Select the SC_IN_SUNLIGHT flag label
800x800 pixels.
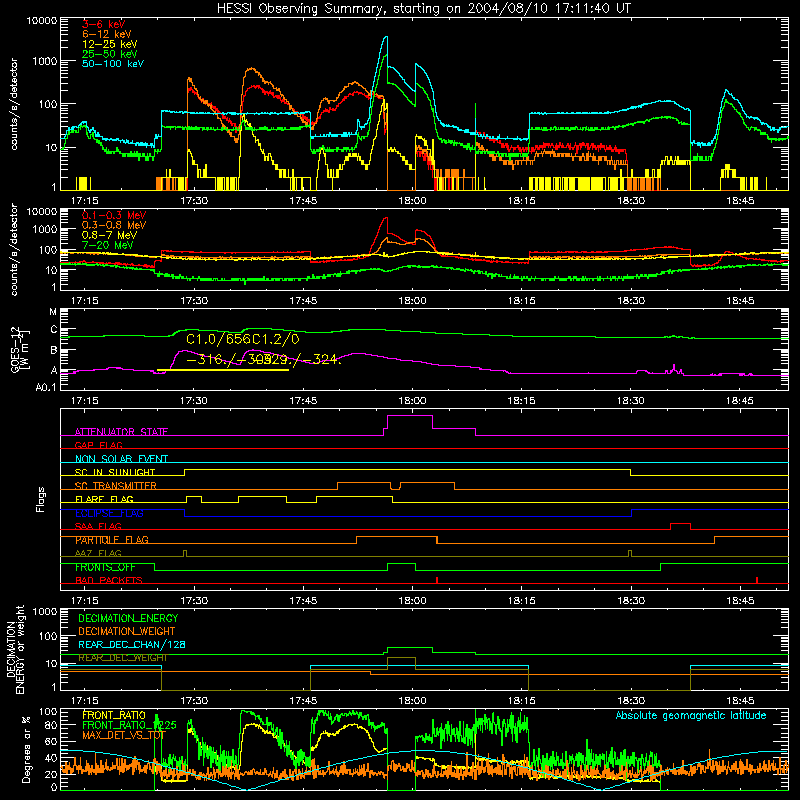tap(115, 472)
